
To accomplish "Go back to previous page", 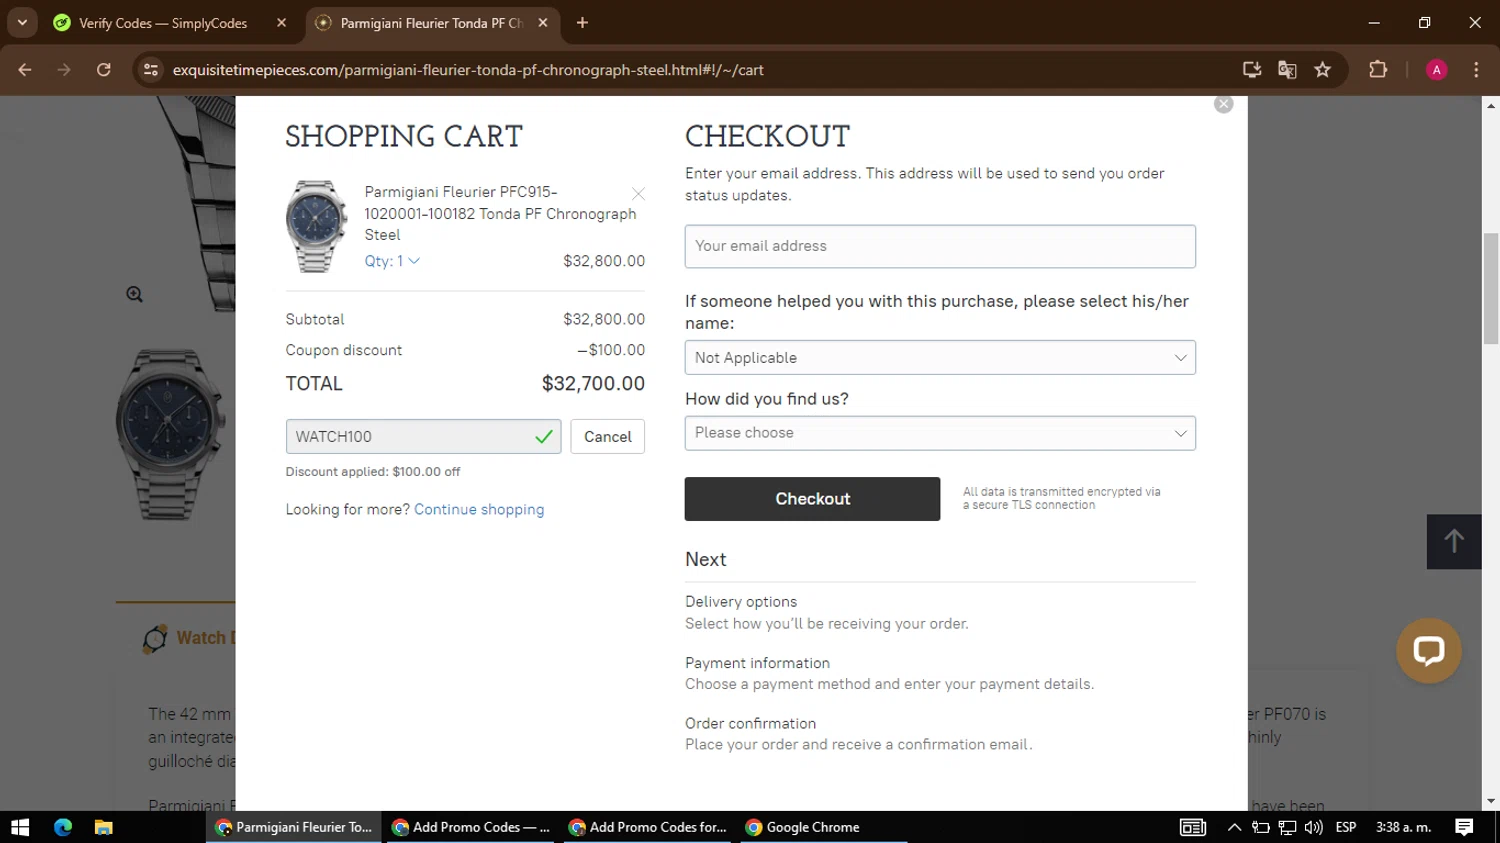I will (x=25, y=70).
